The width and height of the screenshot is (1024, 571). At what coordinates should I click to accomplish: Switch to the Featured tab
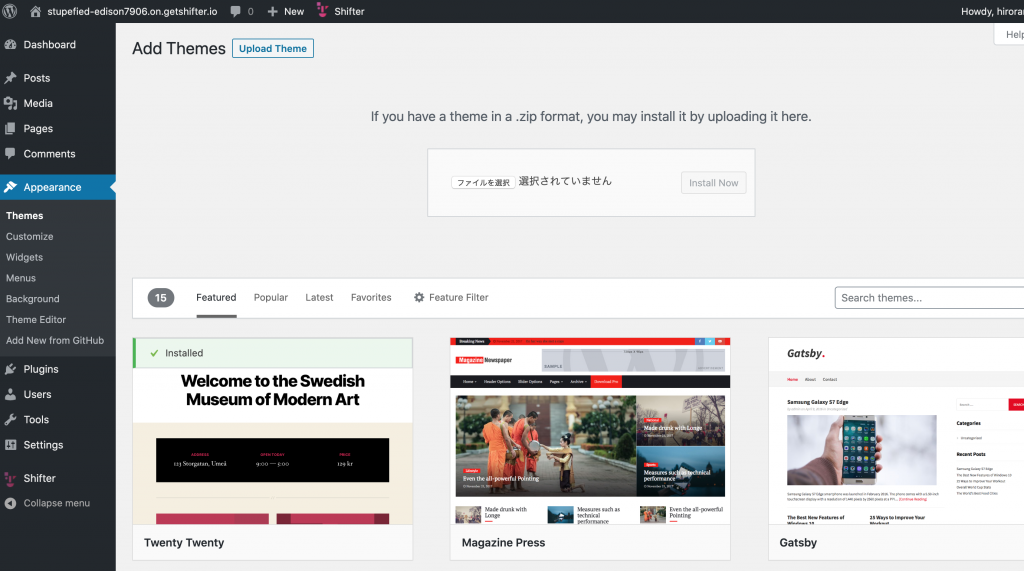216,297
